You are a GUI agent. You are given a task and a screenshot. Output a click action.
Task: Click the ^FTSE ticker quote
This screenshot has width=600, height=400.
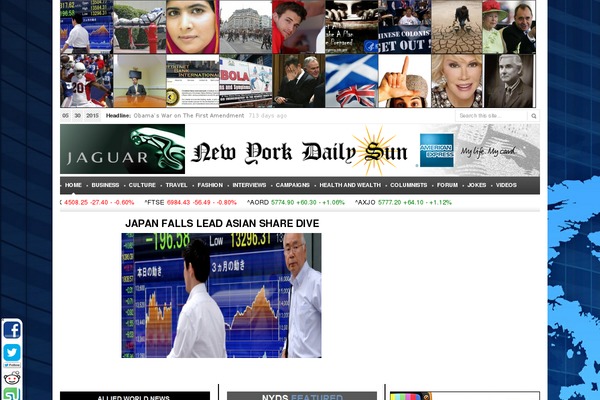[190, 202]
